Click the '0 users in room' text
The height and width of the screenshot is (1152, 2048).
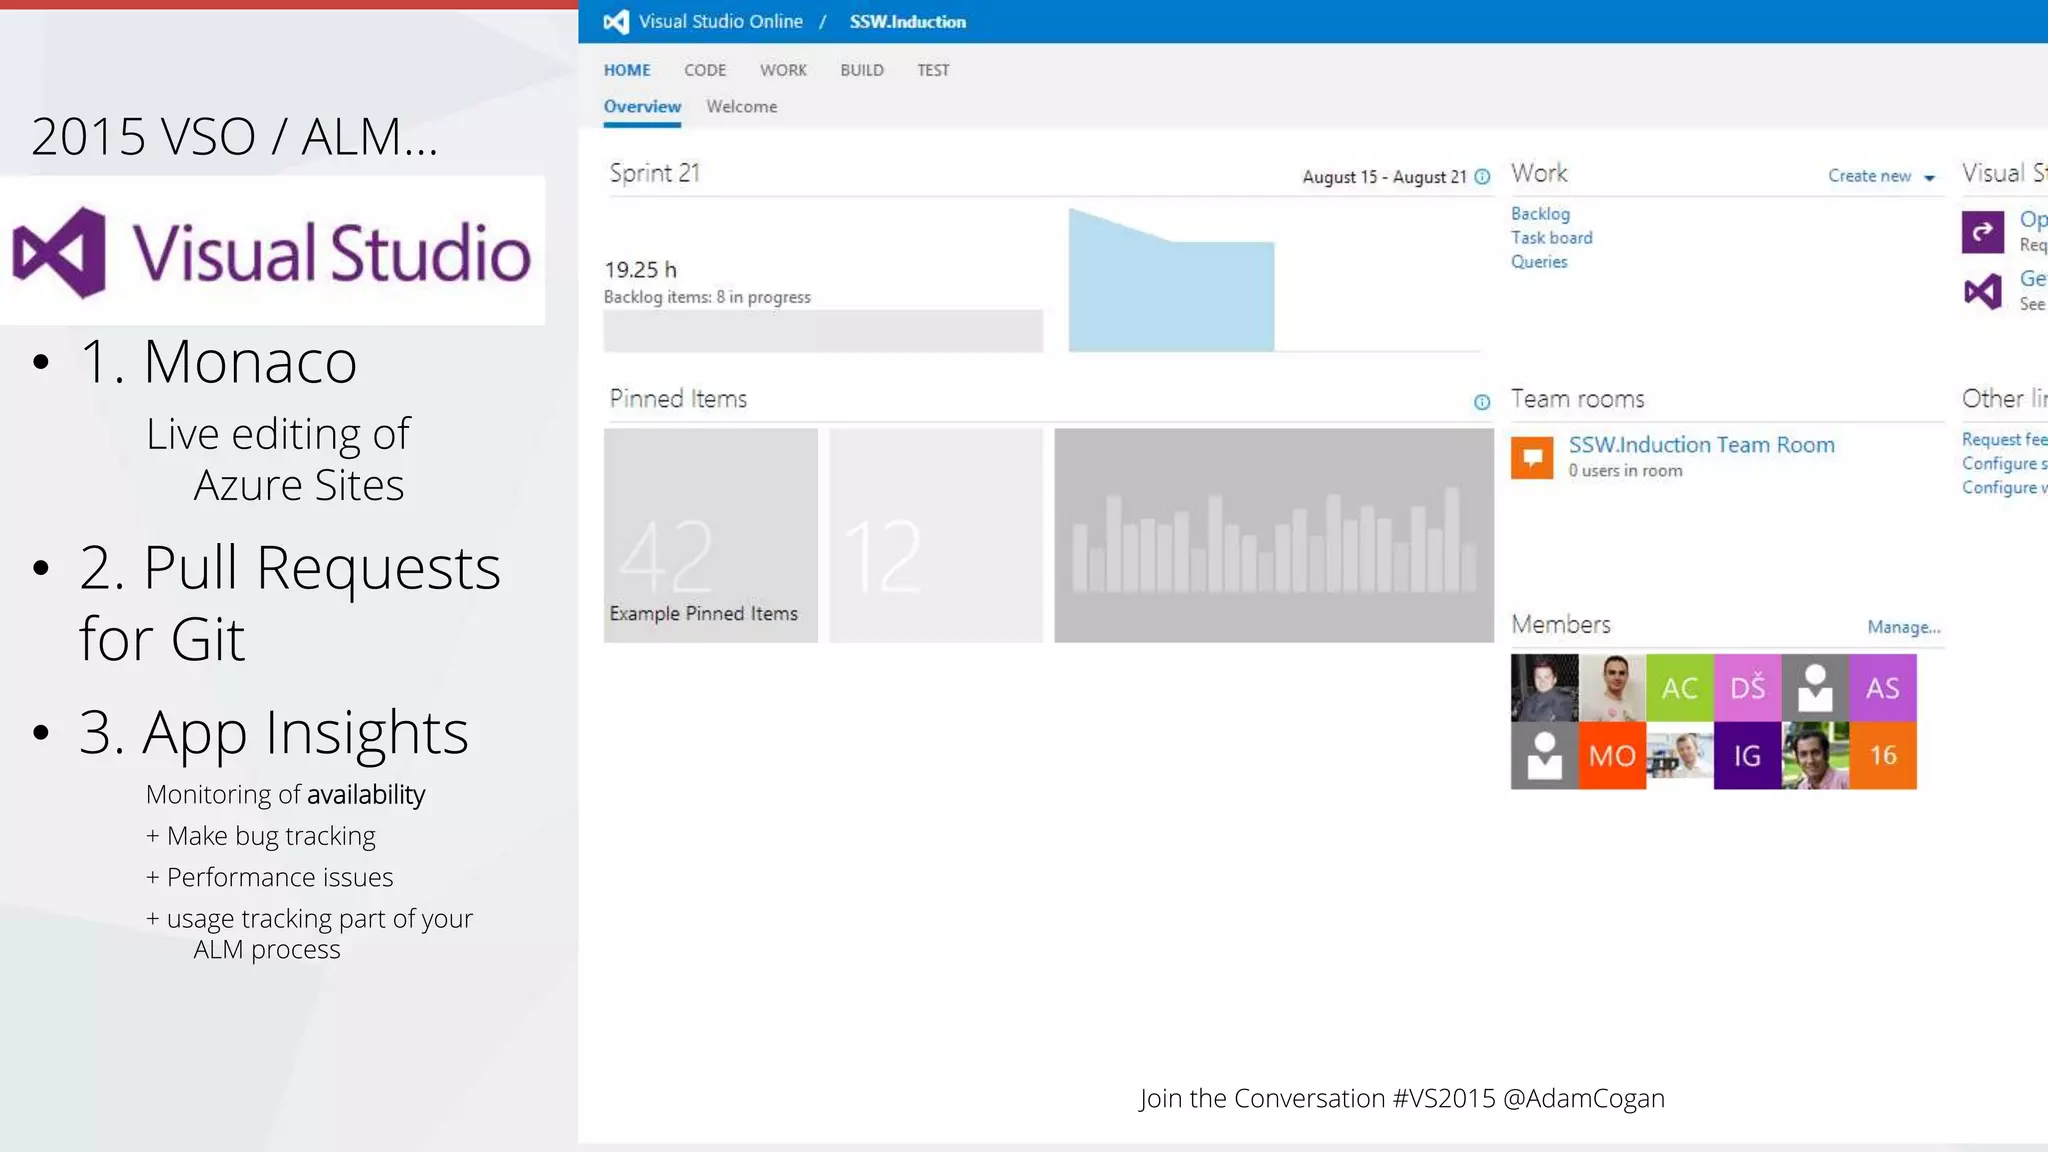[1625, 471]
